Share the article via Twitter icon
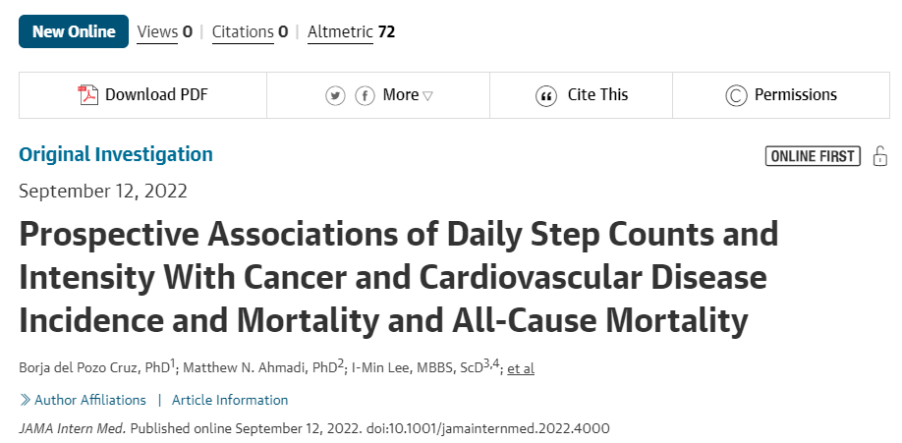This screenshot has height=443, width=902. [x=335, y=96]
